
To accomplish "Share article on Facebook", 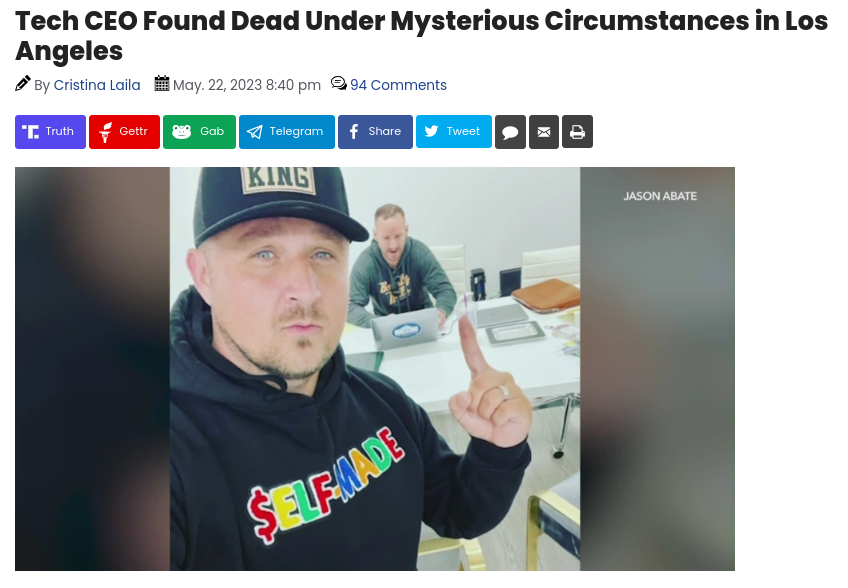I will (x=375, y=131).
